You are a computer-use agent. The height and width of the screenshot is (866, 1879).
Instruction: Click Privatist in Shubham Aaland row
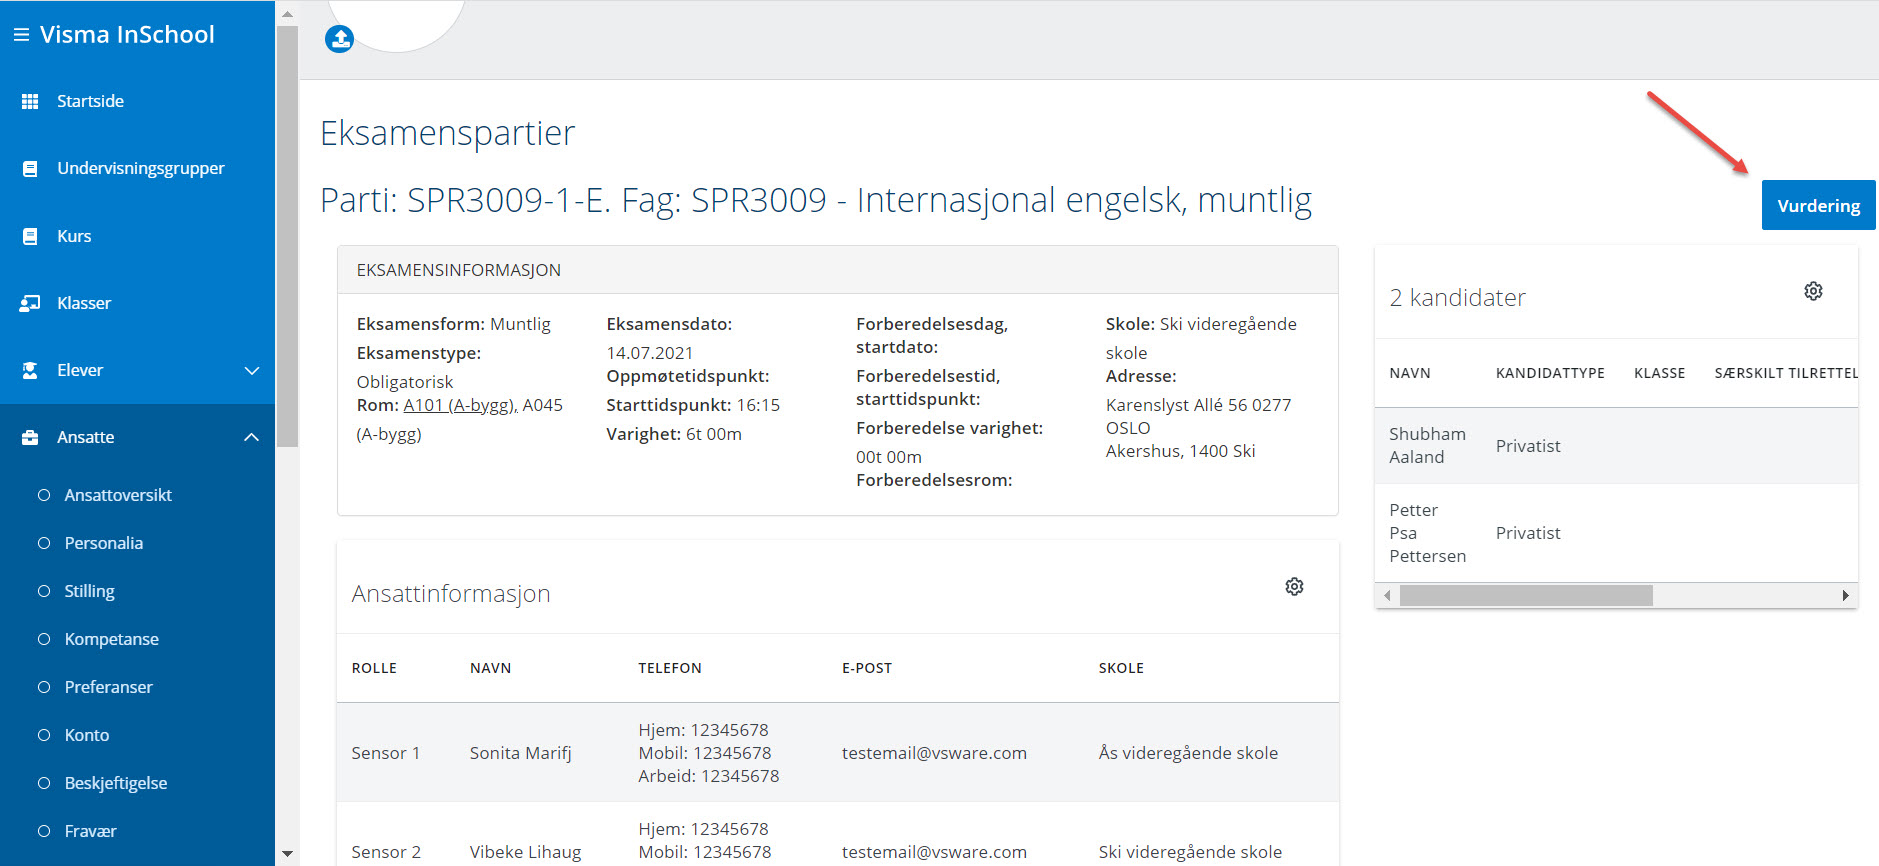click(1528, 446)
